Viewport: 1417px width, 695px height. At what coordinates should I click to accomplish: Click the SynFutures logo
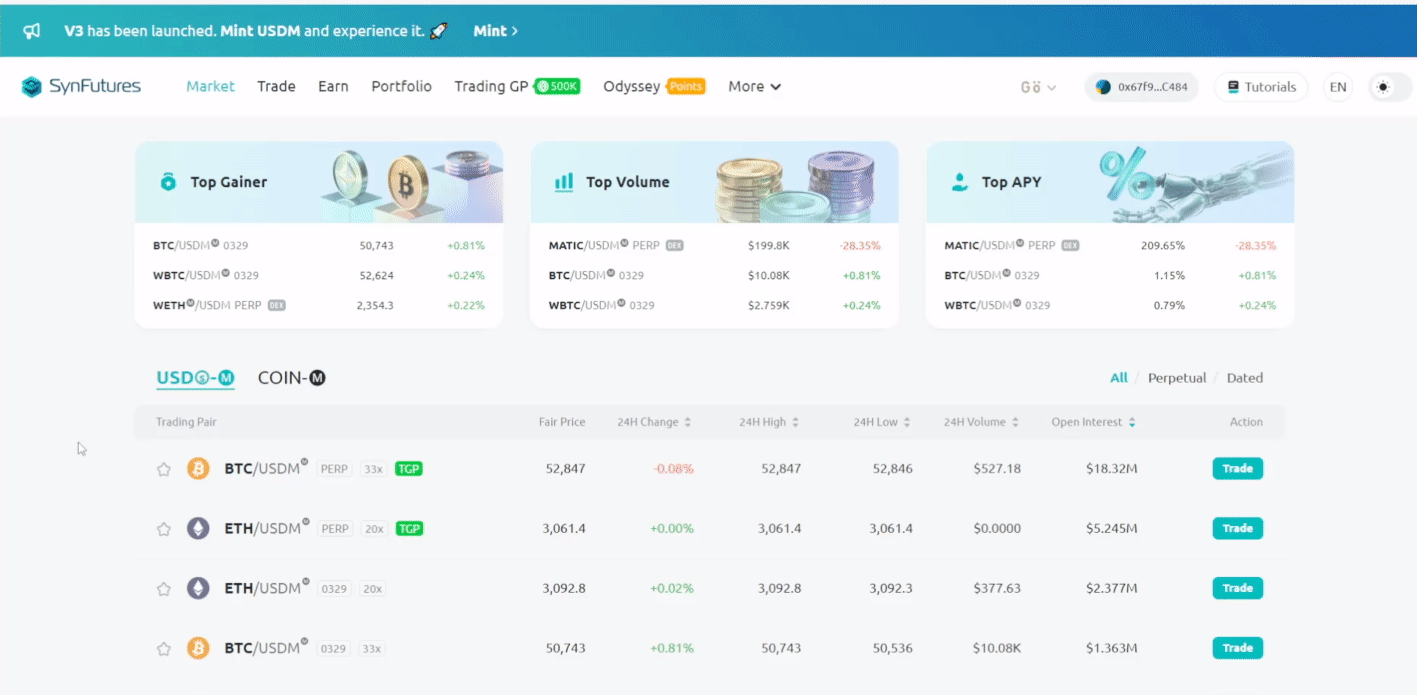click(82, 87)
